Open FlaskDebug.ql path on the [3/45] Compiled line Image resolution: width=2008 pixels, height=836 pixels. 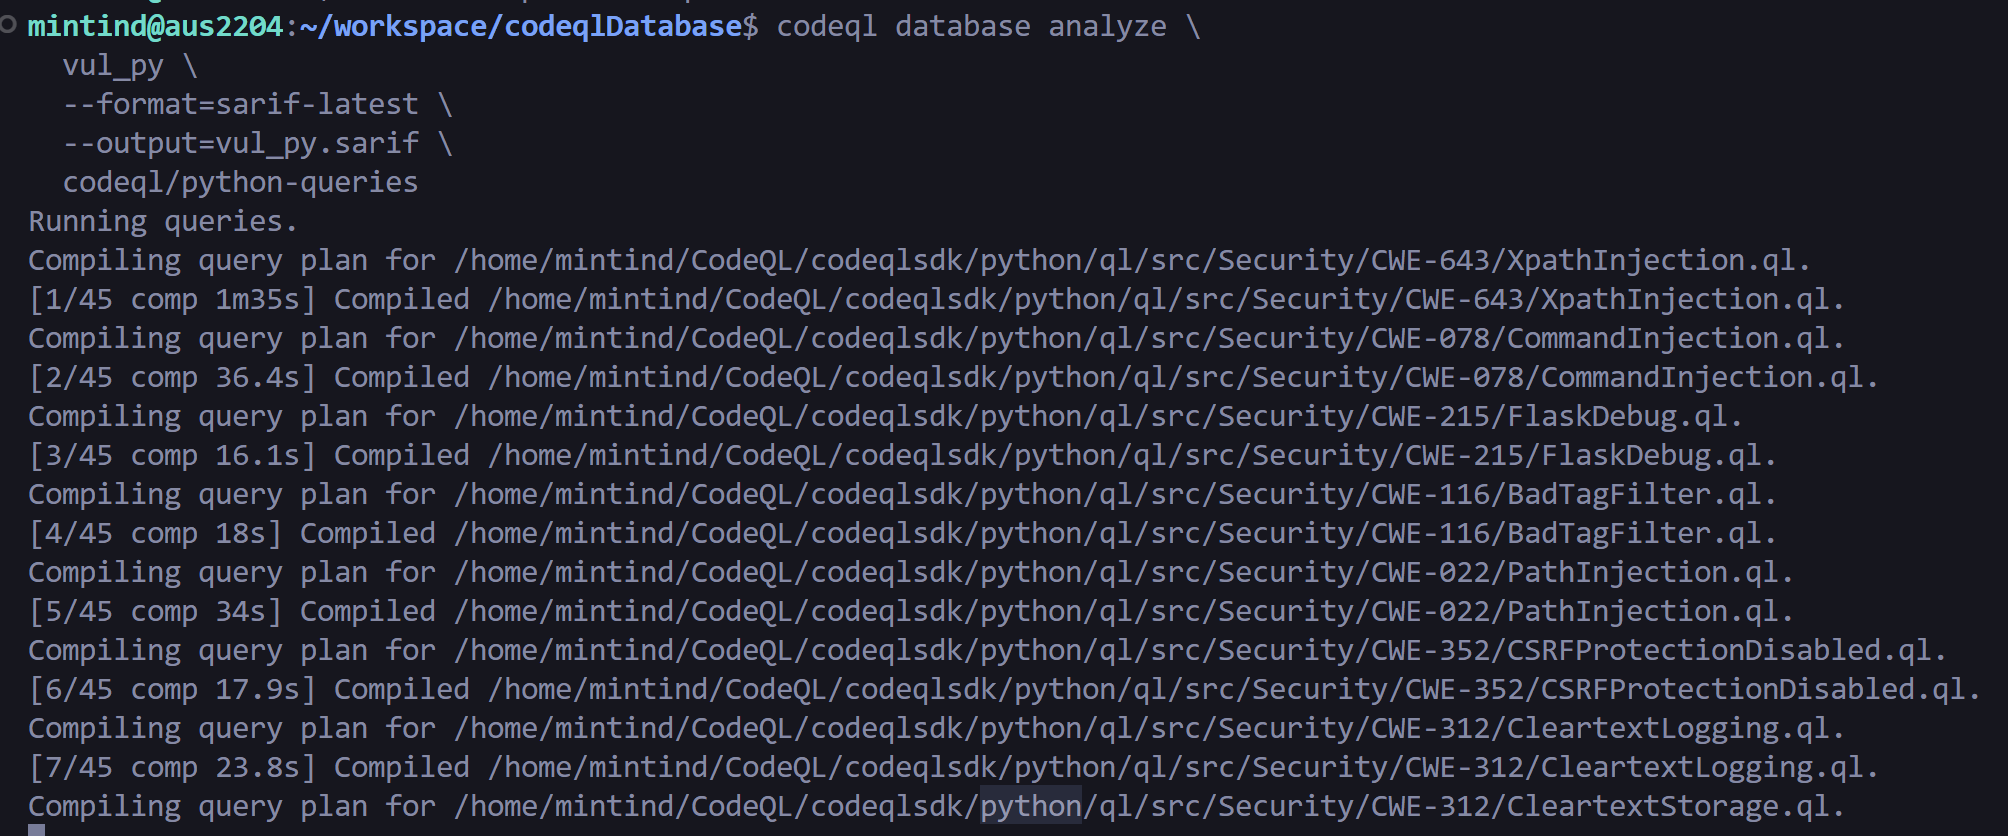(x=1131, y=455)
